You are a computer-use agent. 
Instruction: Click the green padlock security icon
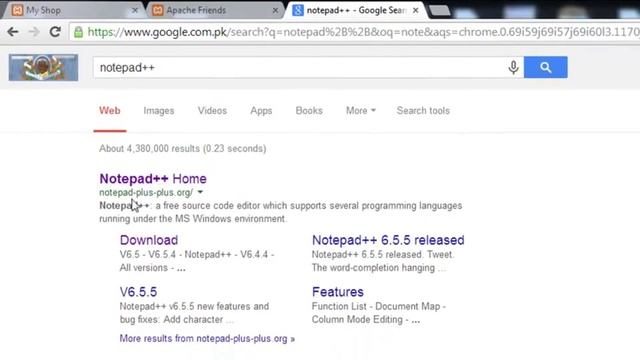(78, 32)
